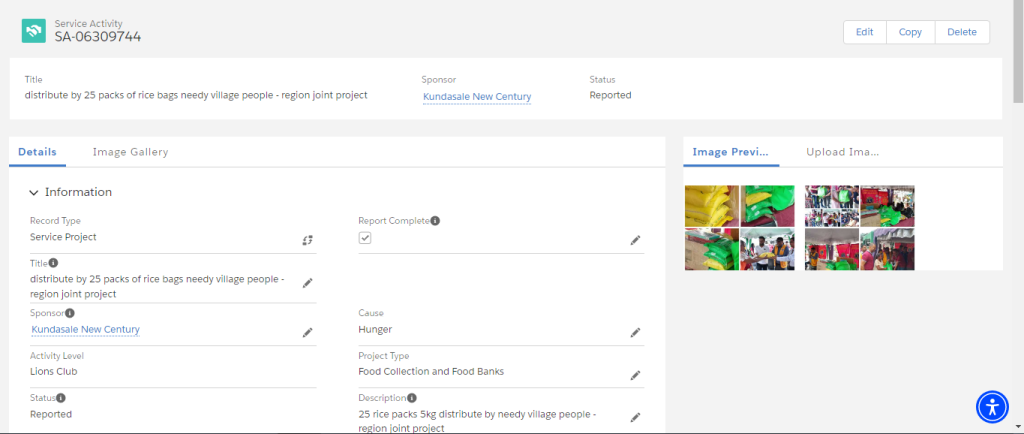Click the Reported status in header

[611, 95]
